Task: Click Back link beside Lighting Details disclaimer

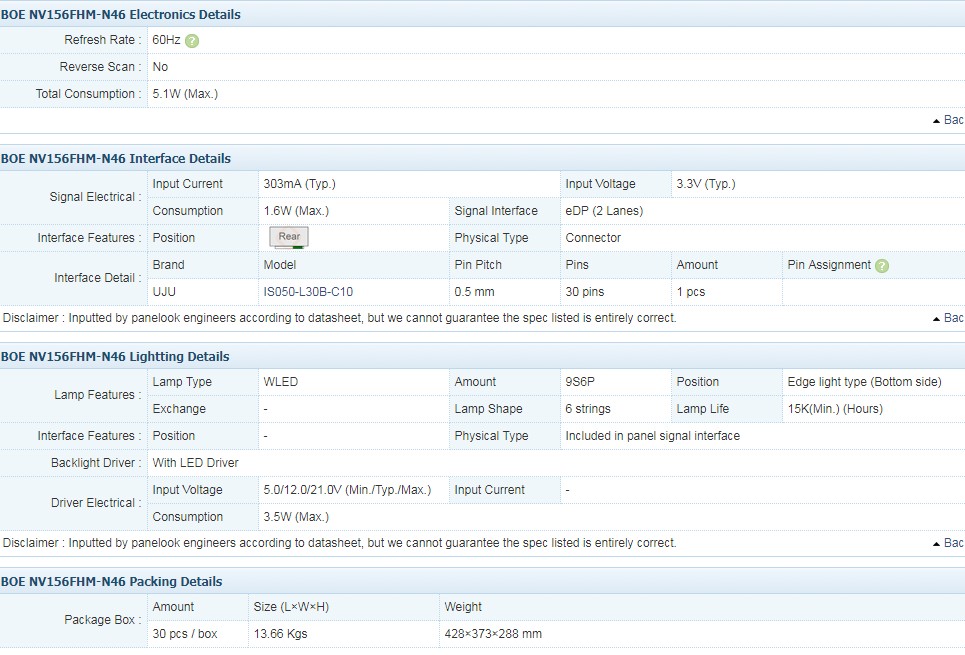Action: 948,543
